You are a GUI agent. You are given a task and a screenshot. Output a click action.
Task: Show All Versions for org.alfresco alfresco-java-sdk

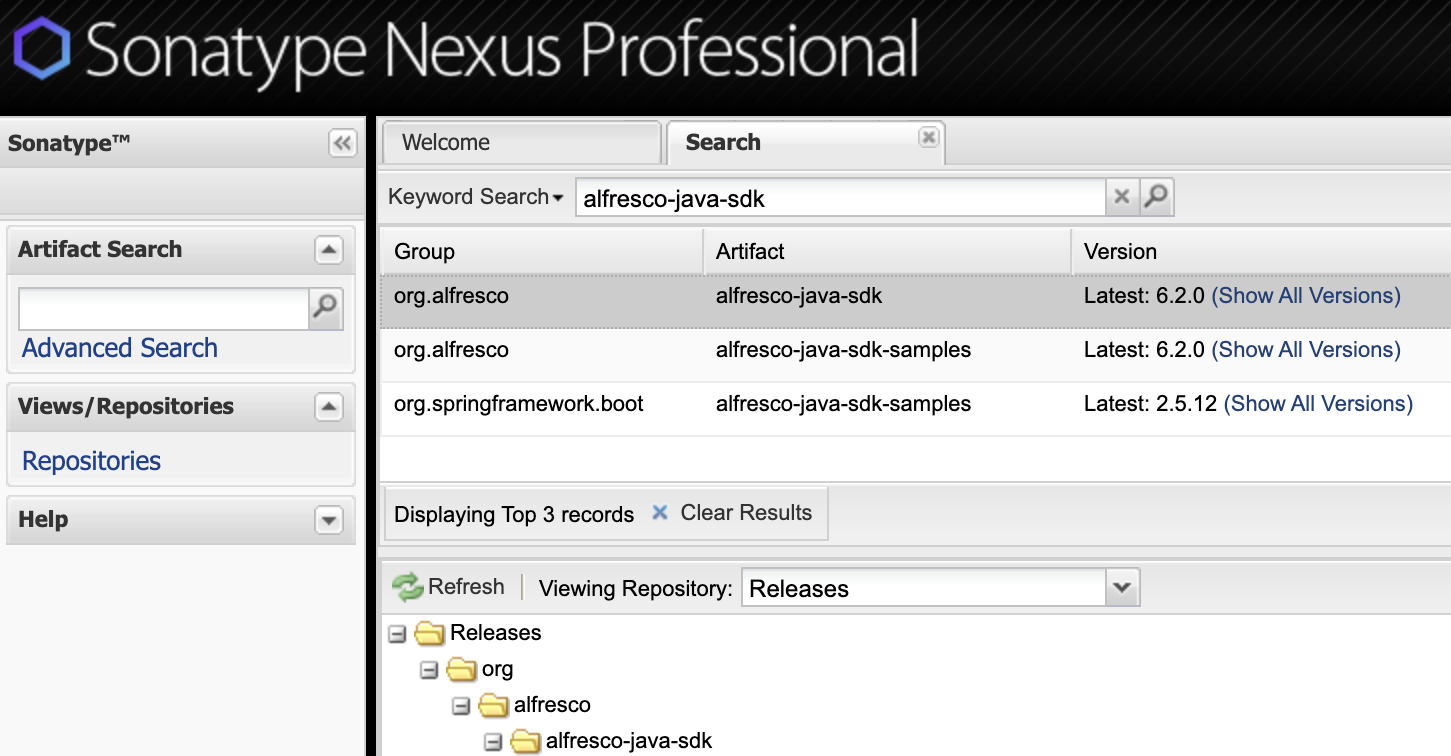(1306, 295)
